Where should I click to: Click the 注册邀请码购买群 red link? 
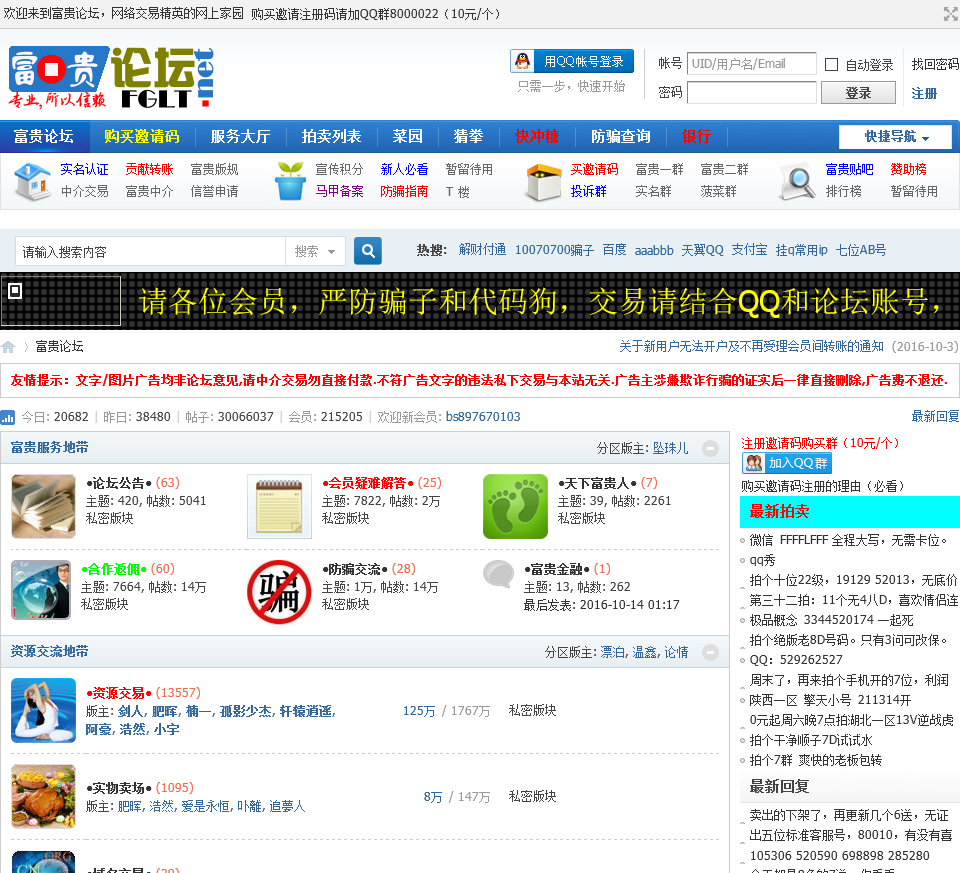(820, 443)
